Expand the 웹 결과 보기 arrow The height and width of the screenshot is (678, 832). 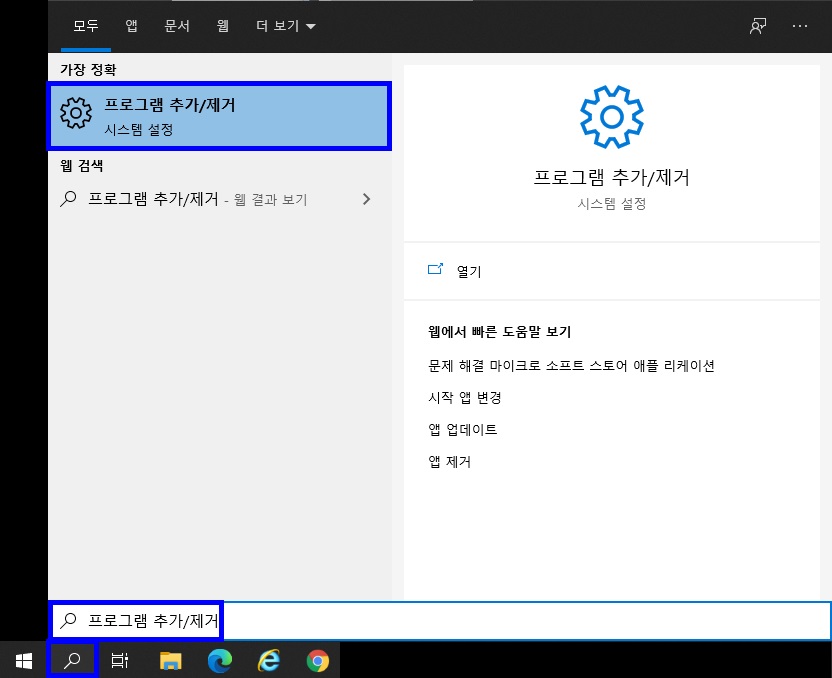367,198
